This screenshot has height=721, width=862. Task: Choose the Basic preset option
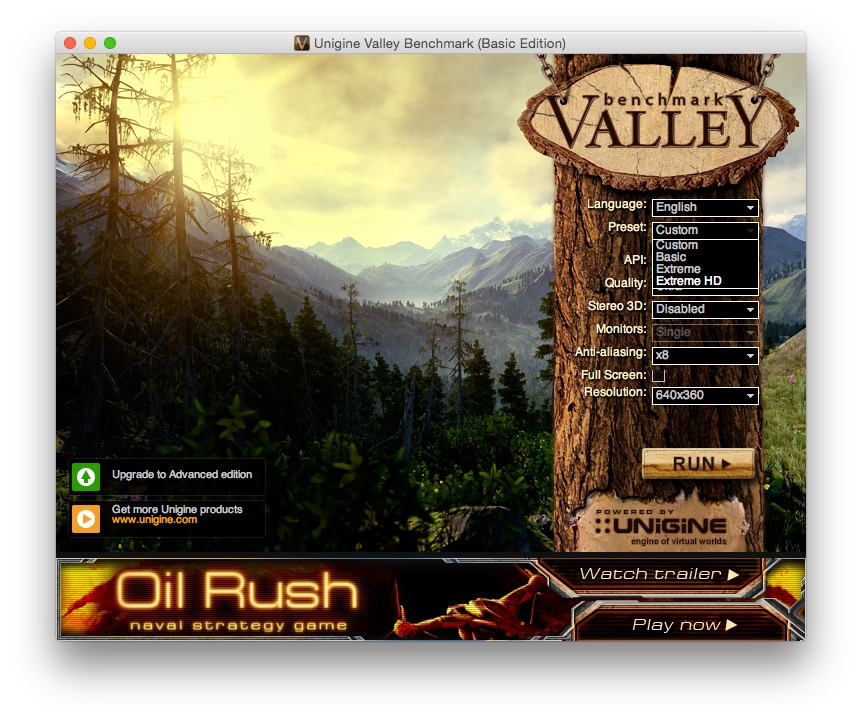click(705, 257)
